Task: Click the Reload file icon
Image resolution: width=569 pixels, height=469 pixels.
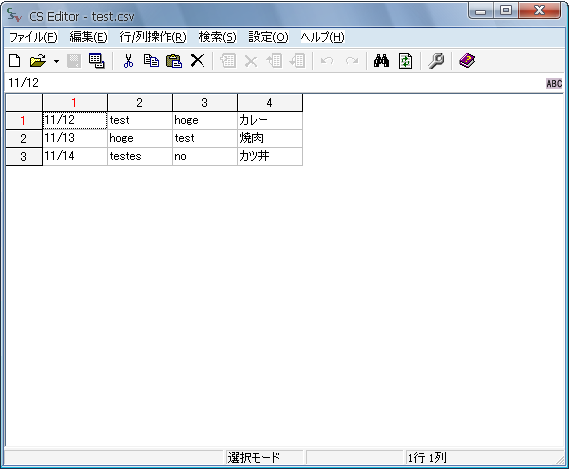Action: coord(405,61)
